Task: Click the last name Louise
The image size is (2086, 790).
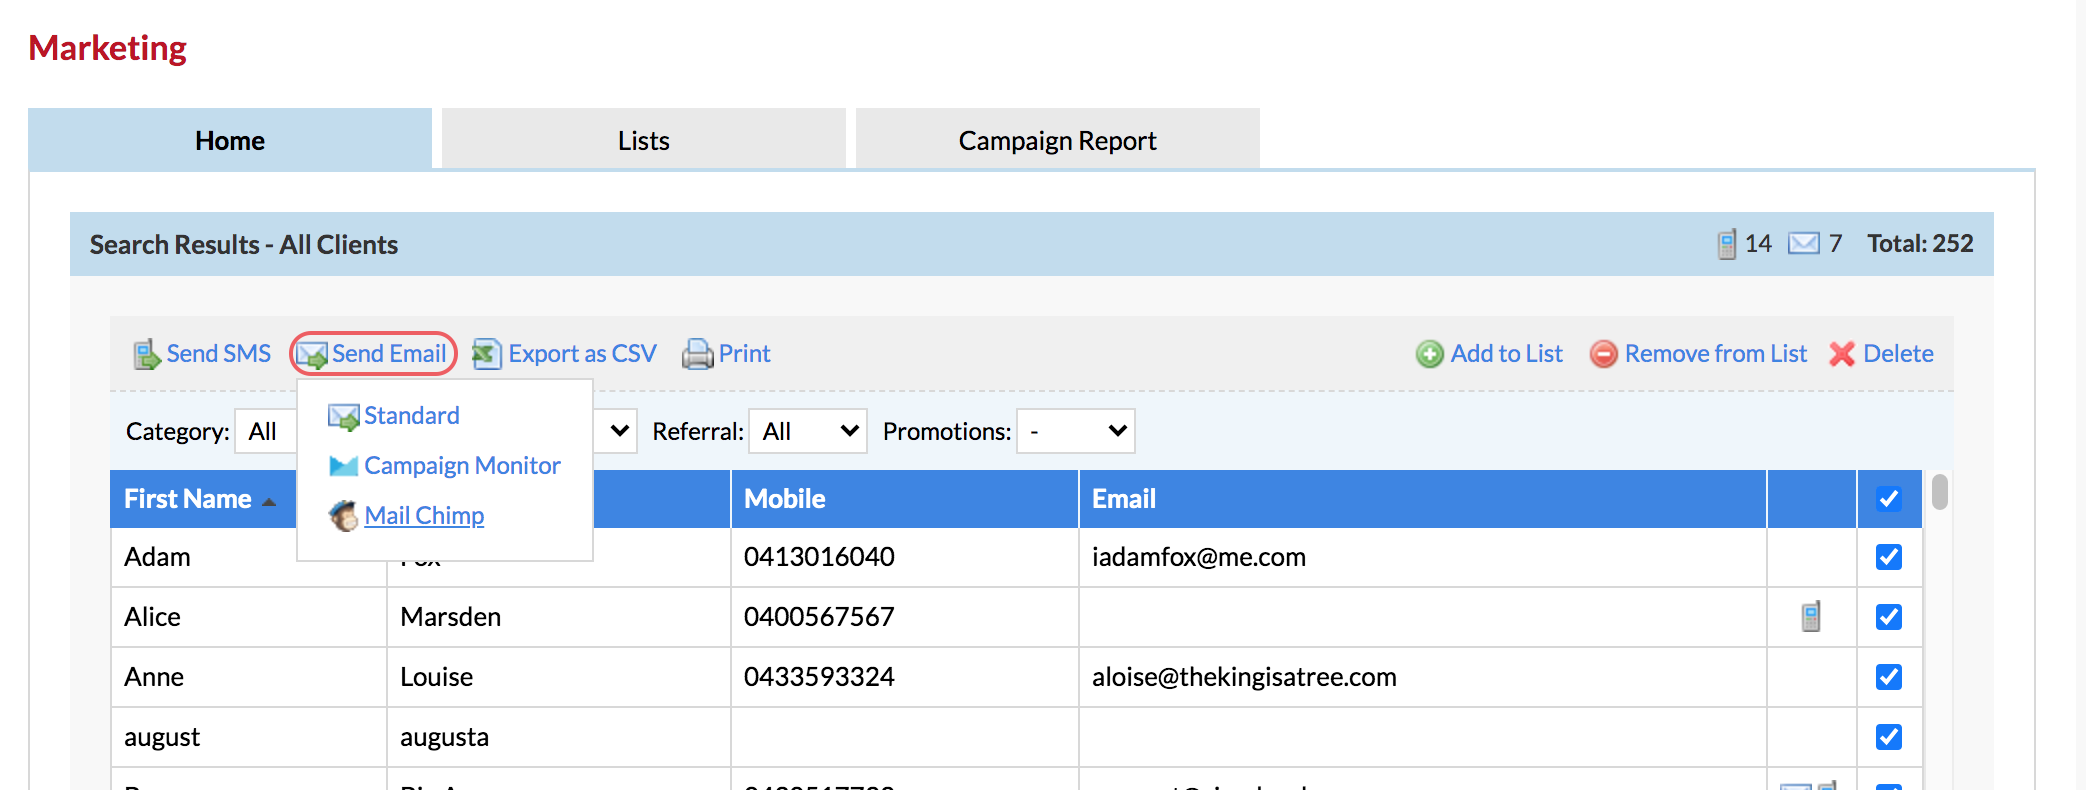Action: pyautogui.click(x=437, y=677)
